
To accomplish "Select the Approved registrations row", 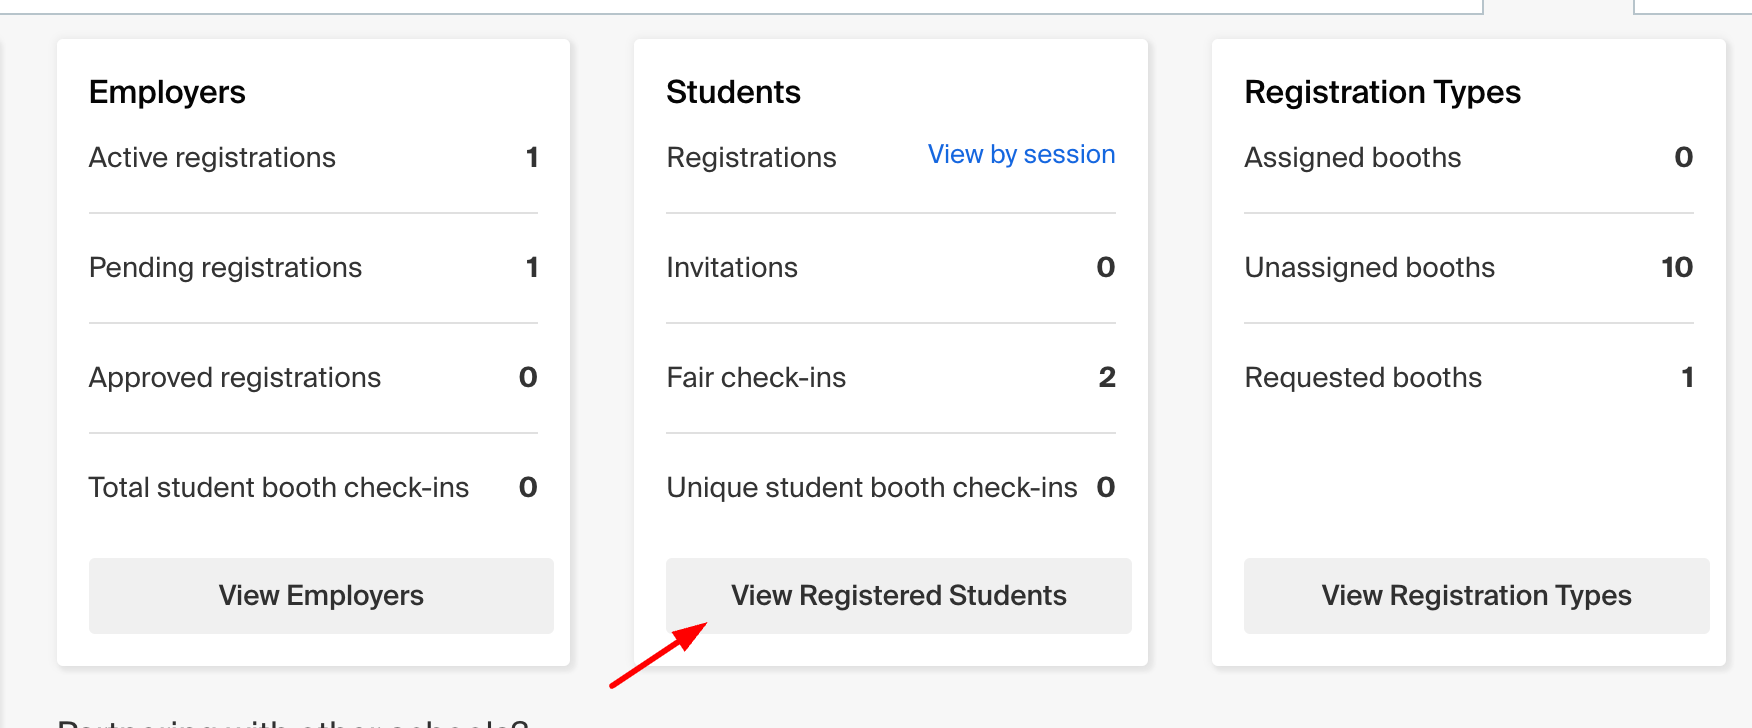I will pyautogui.click(x=313, y=378).
